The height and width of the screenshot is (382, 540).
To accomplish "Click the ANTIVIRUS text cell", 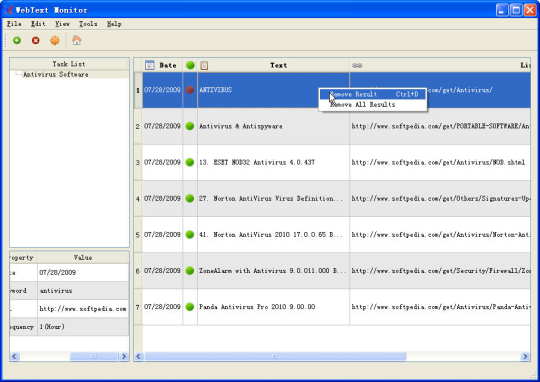I will tap(273, 90).
